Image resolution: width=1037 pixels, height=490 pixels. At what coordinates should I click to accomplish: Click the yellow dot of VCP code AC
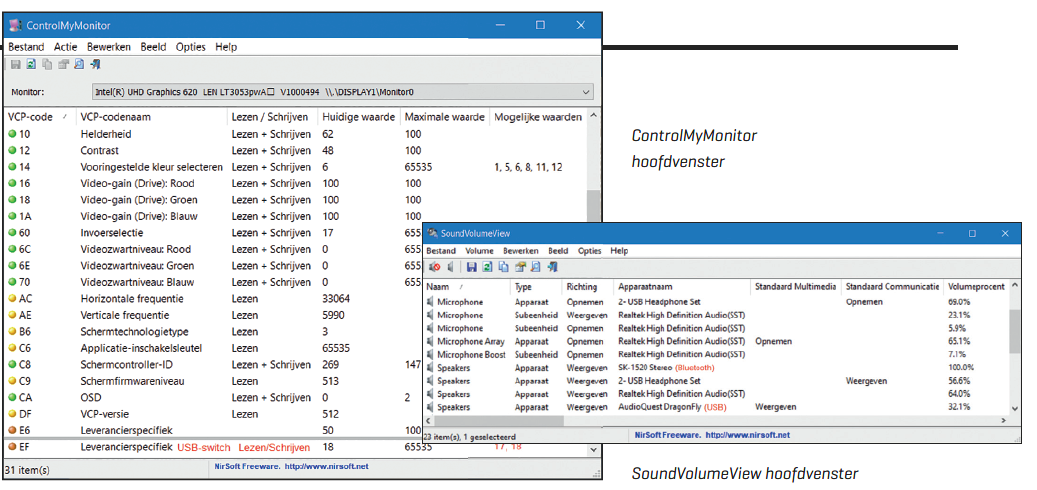pos(12,299)
